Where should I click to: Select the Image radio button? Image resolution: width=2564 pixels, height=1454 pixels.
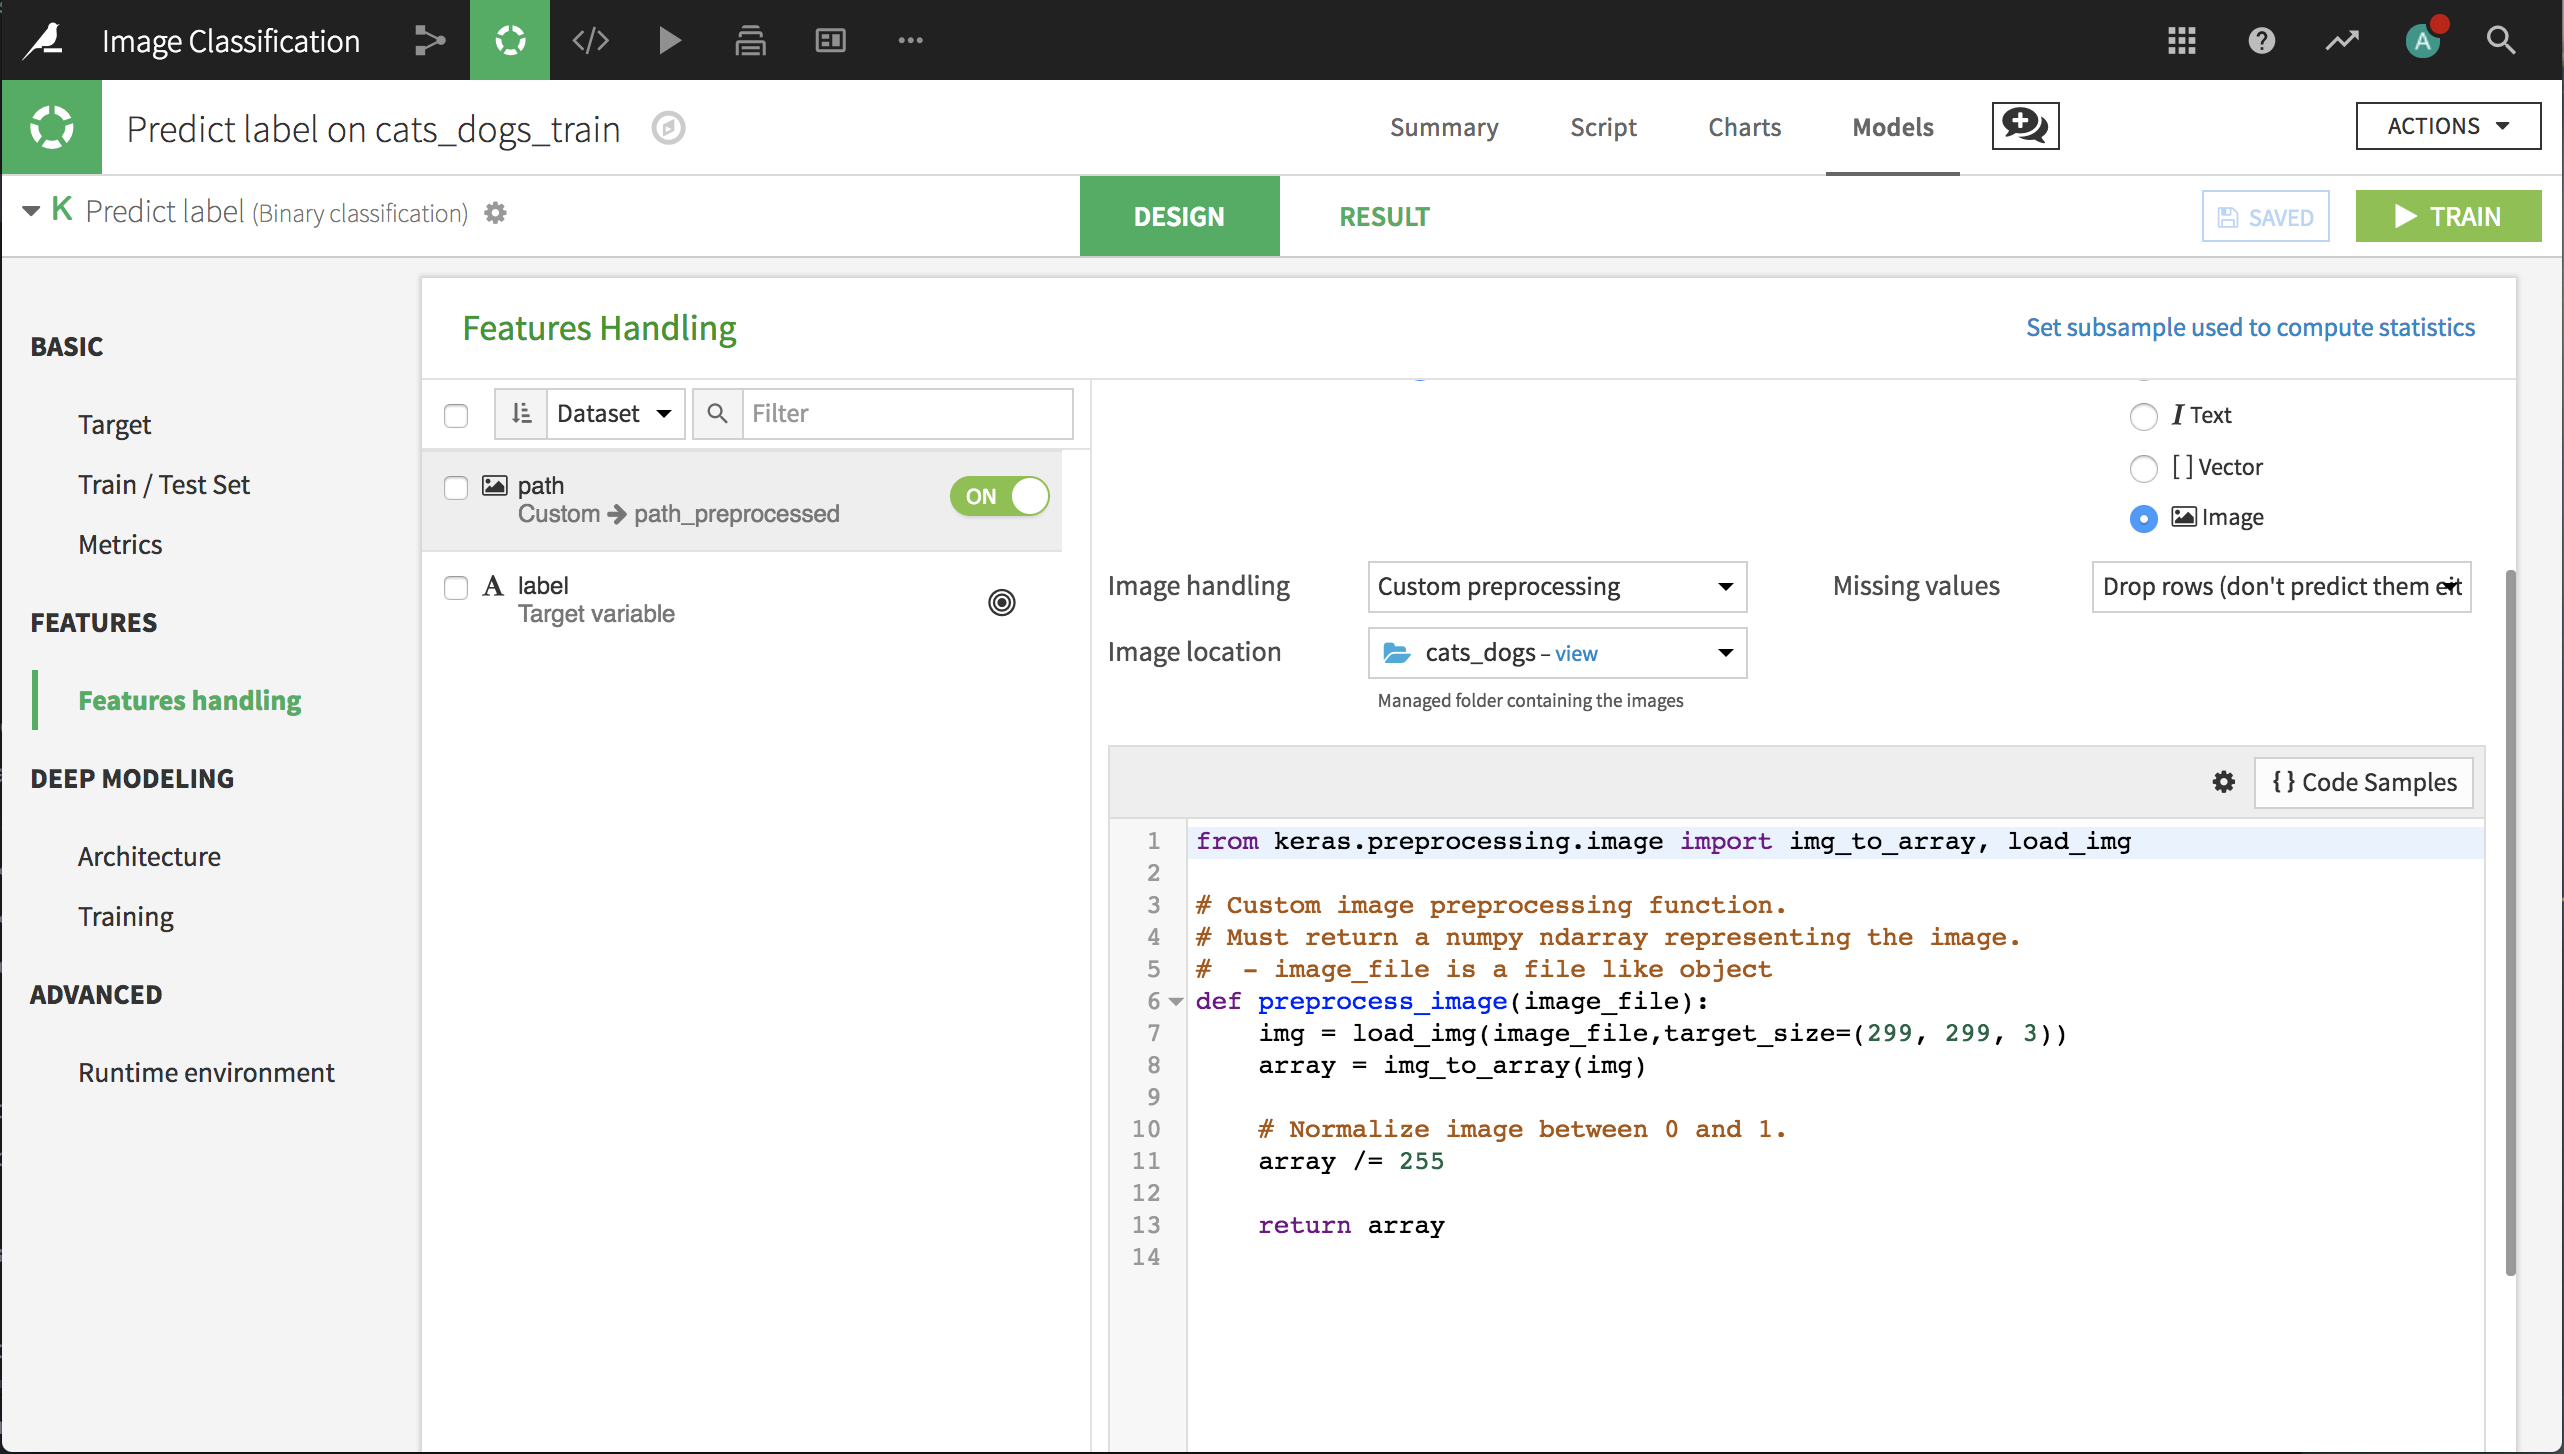point(2145,518)
